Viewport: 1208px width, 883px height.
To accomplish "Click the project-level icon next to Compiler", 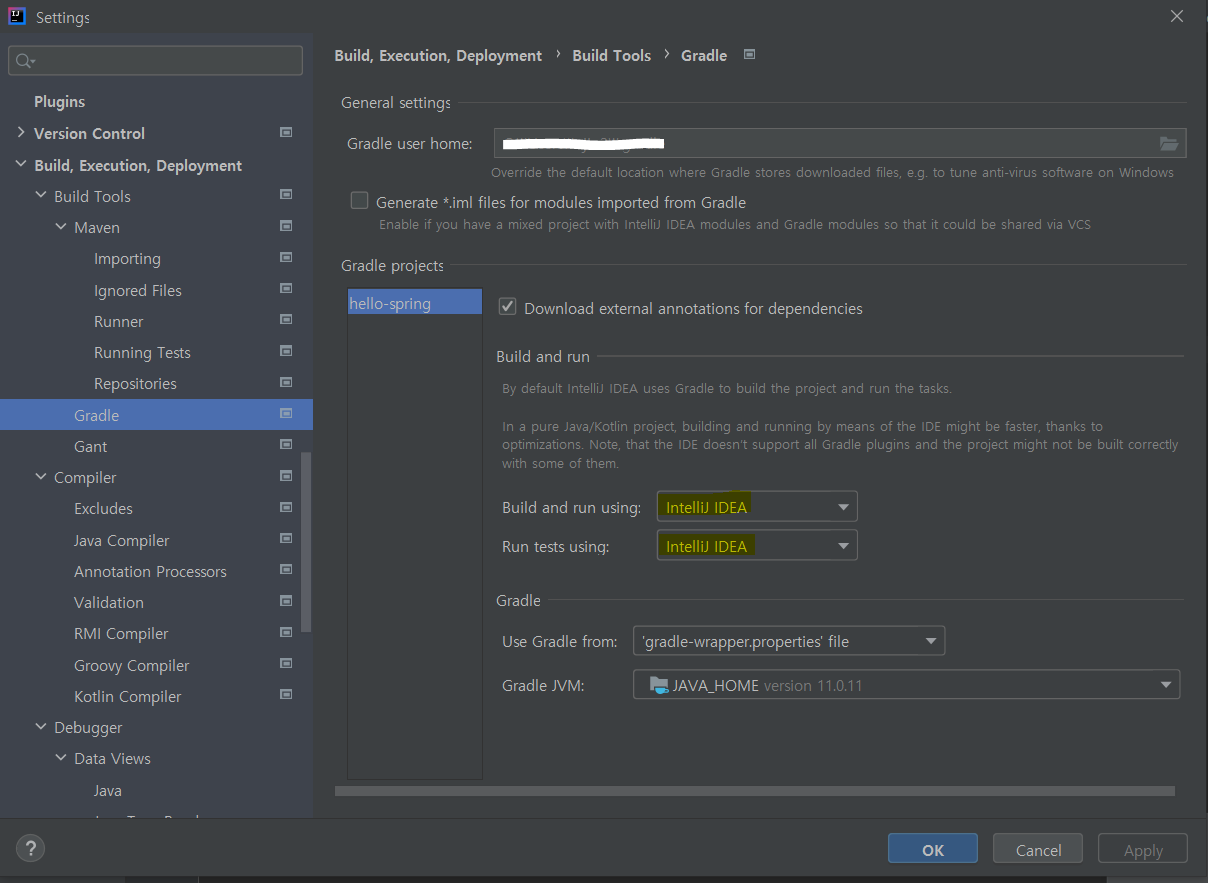I will click(x=286, y=476).
